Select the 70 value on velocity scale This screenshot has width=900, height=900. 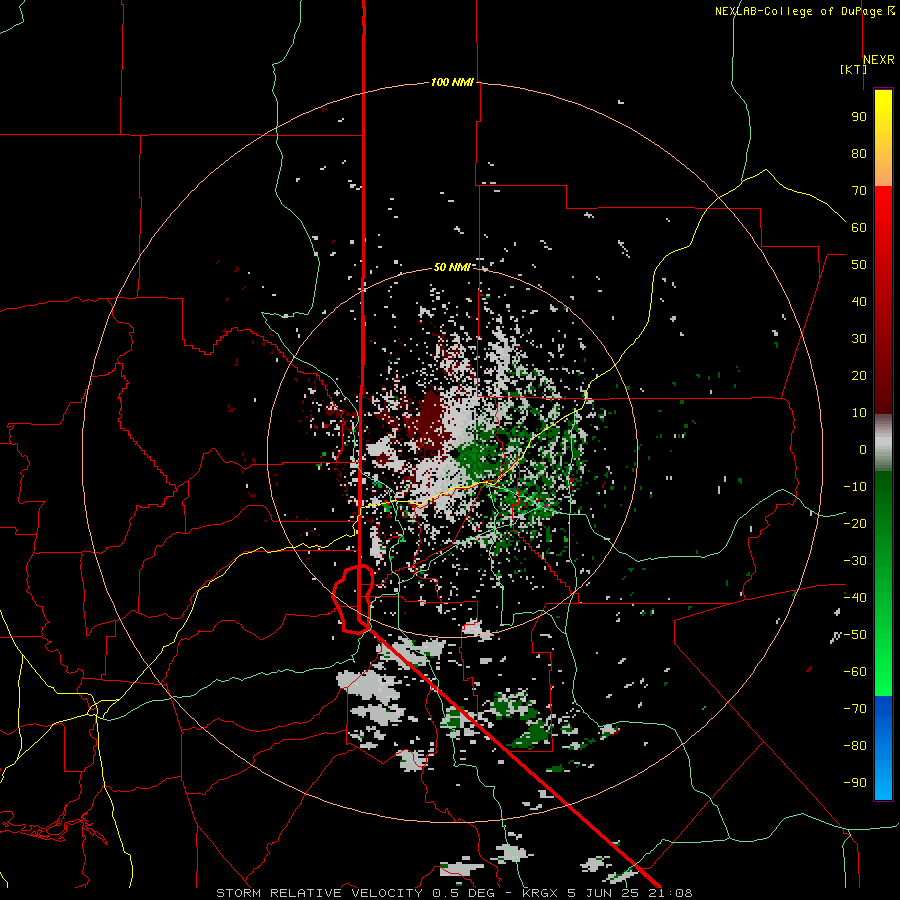click(x=859, y=191)
